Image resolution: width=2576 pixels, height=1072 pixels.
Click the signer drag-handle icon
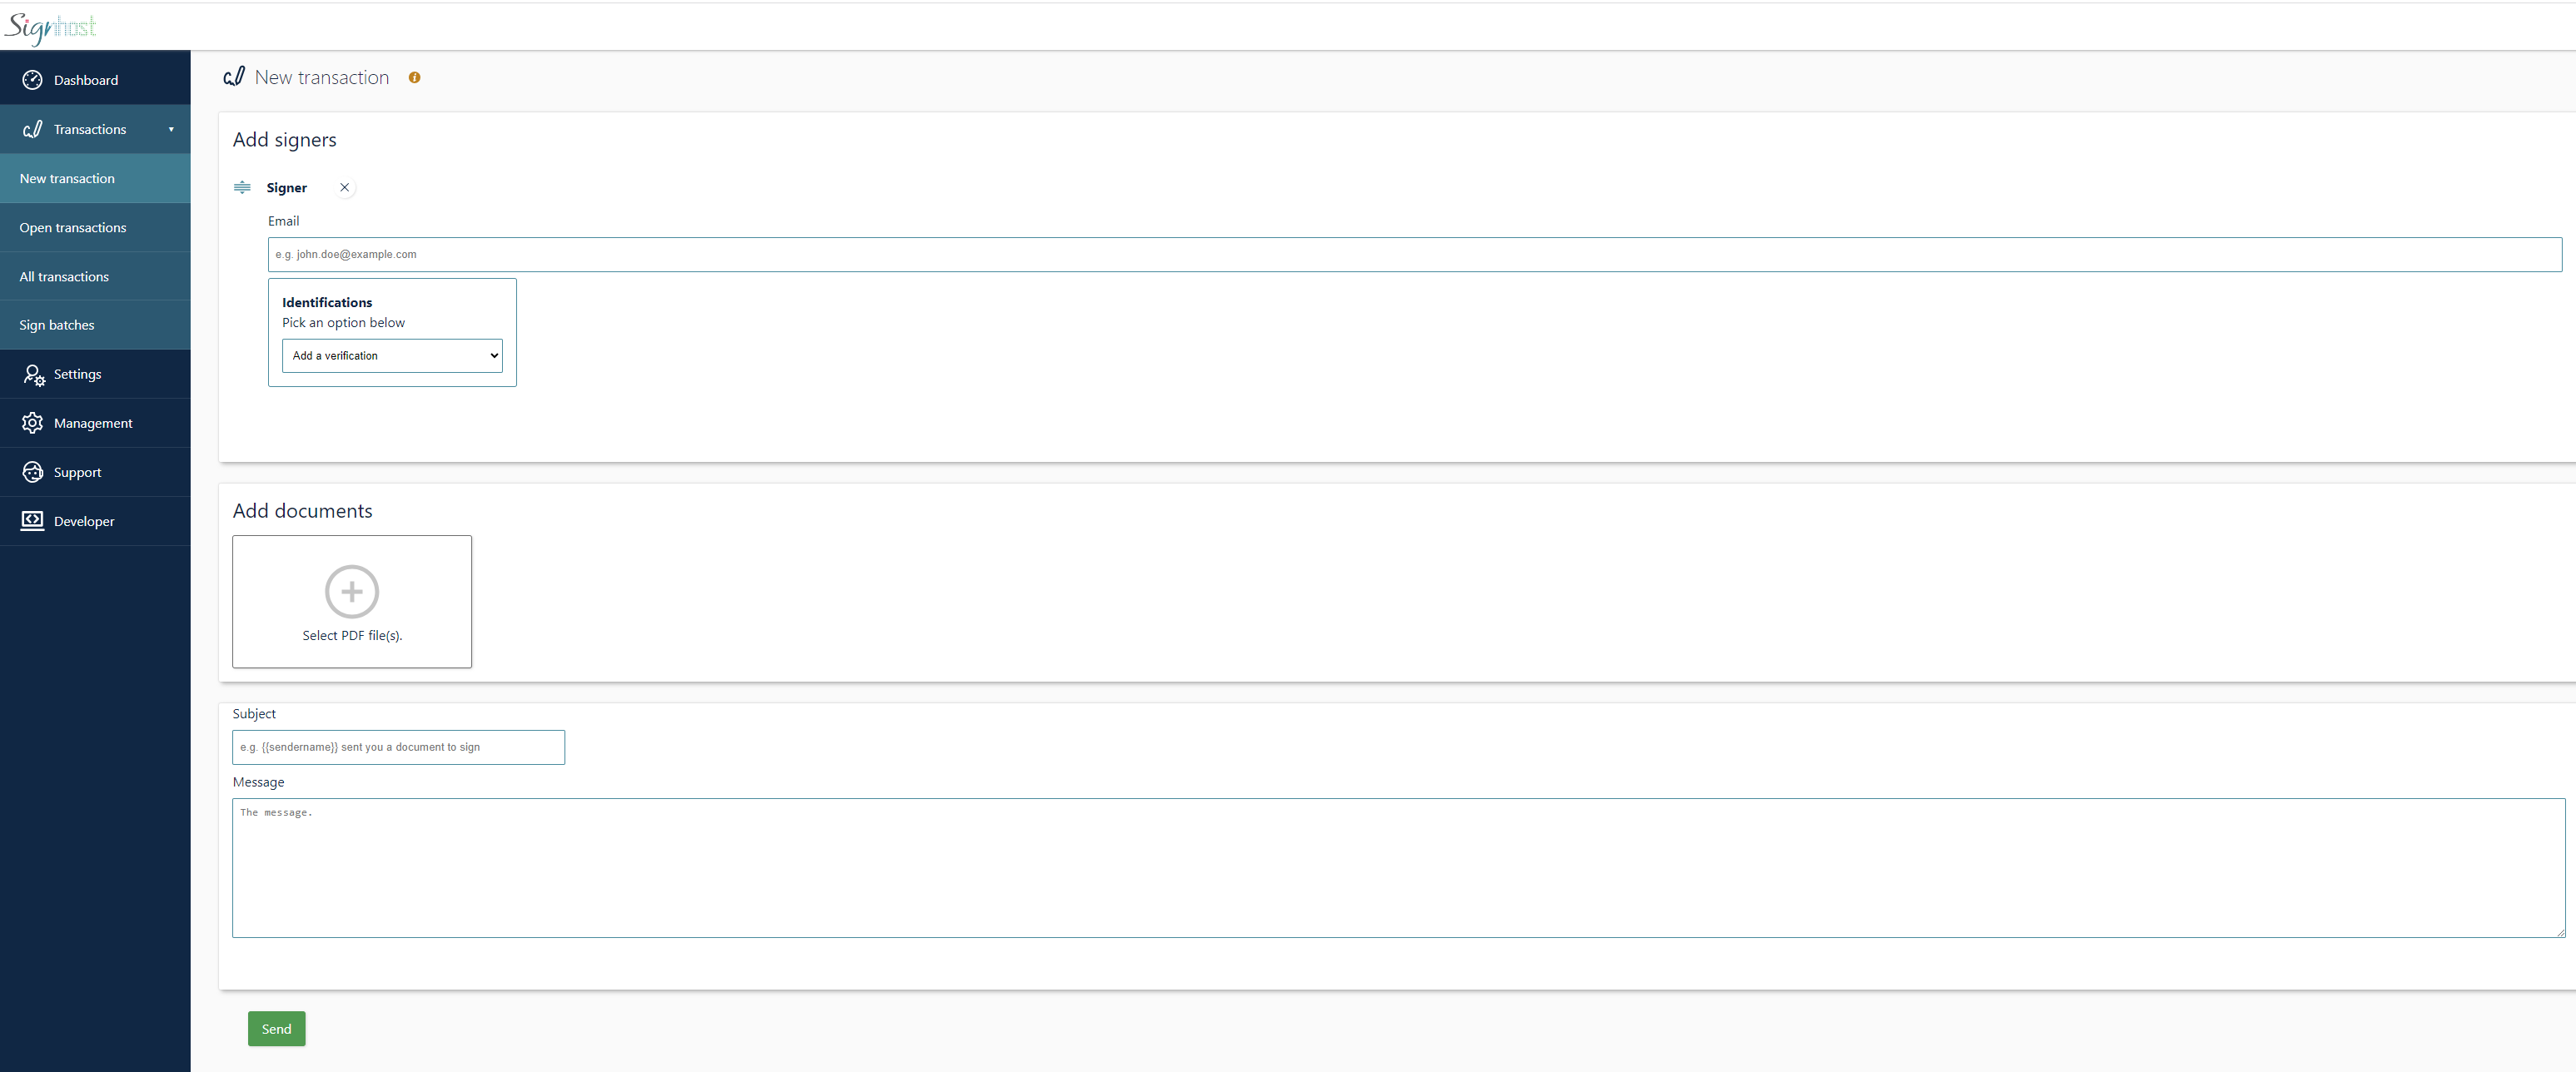click(x=242, y=187)
